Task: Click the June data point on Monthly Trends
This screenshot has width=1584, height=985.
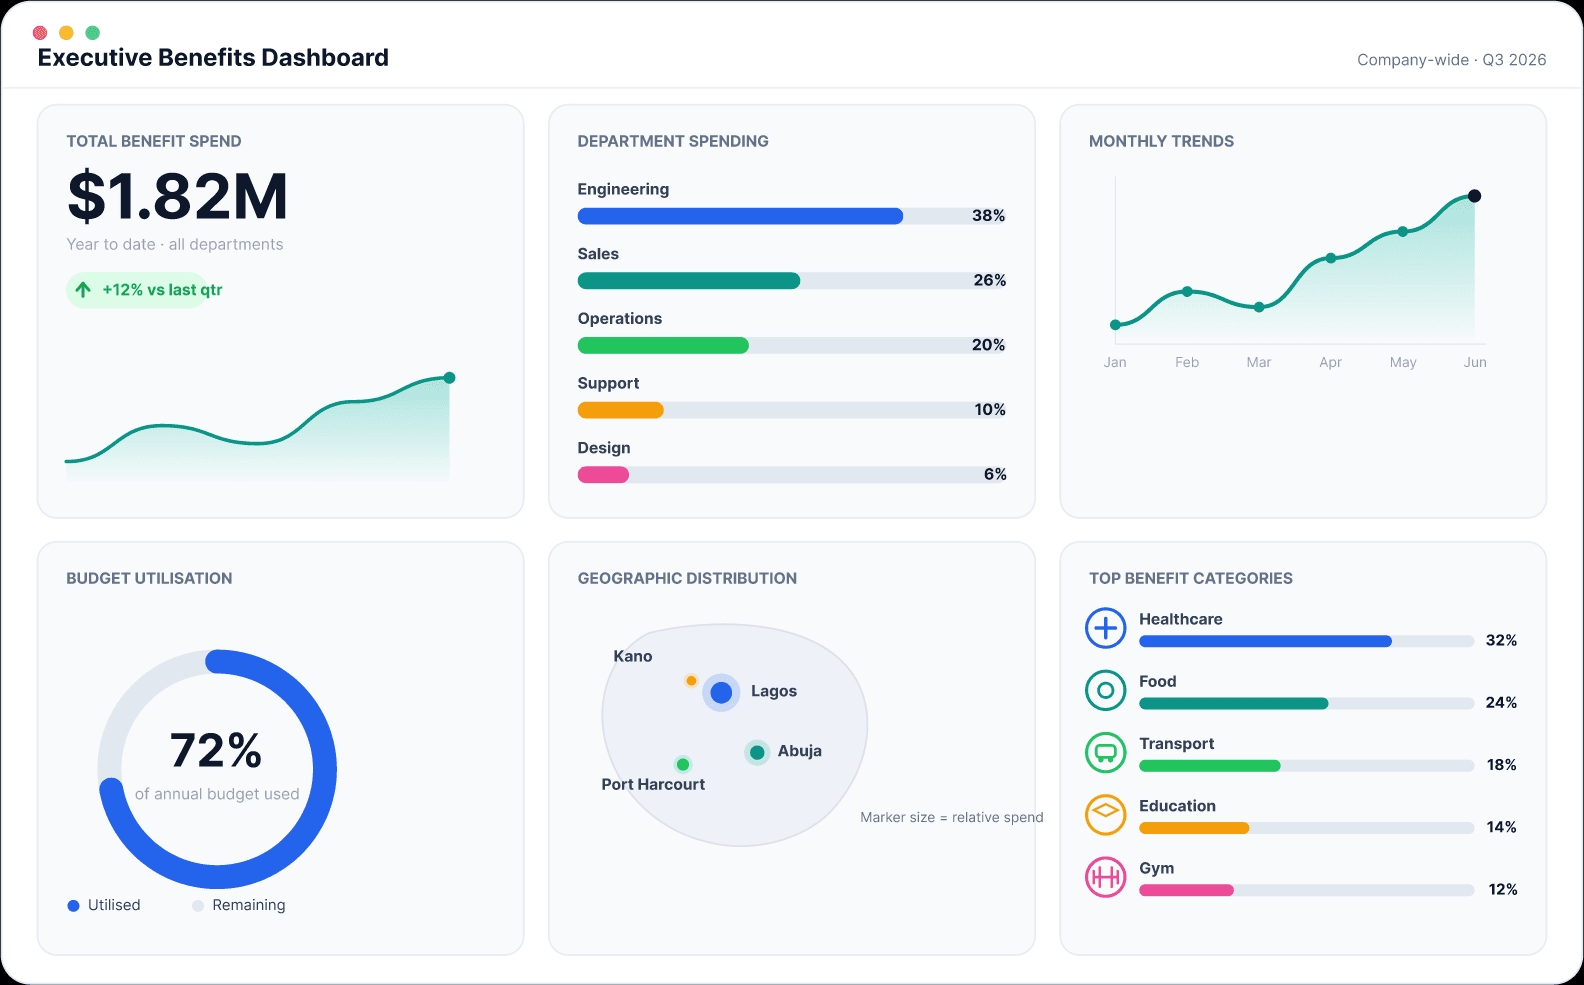Action: pyautogui.click(x=1474, y=196)
